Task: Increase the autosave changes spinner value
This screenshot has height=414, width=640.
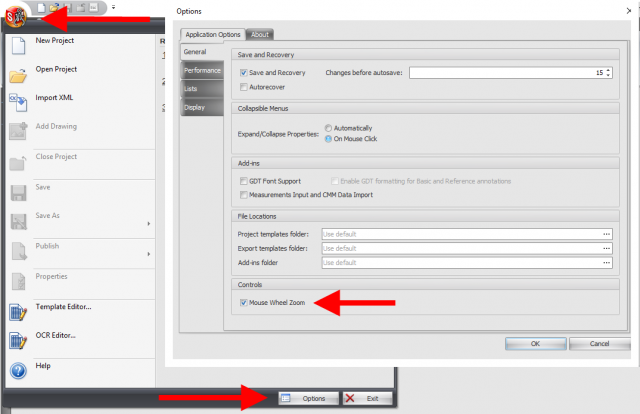Action: tap(608, 70)
